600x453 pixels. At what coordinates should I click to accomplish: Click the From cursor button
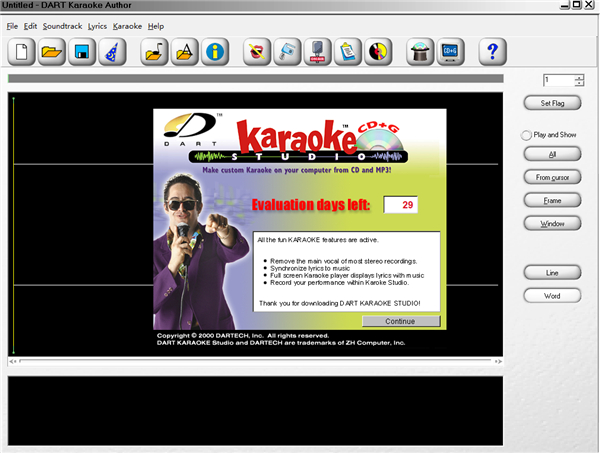(x=552, y=177)
